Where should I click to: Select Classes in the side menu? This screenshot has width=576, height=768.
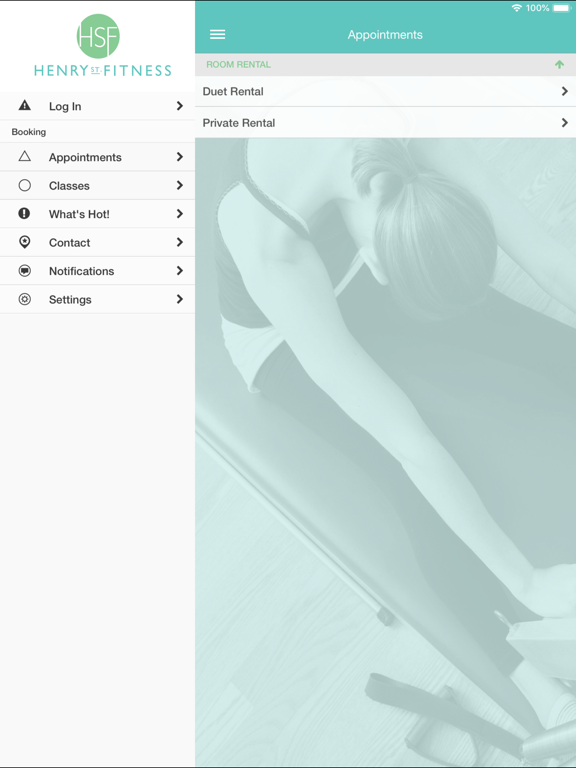click(97, 185)
